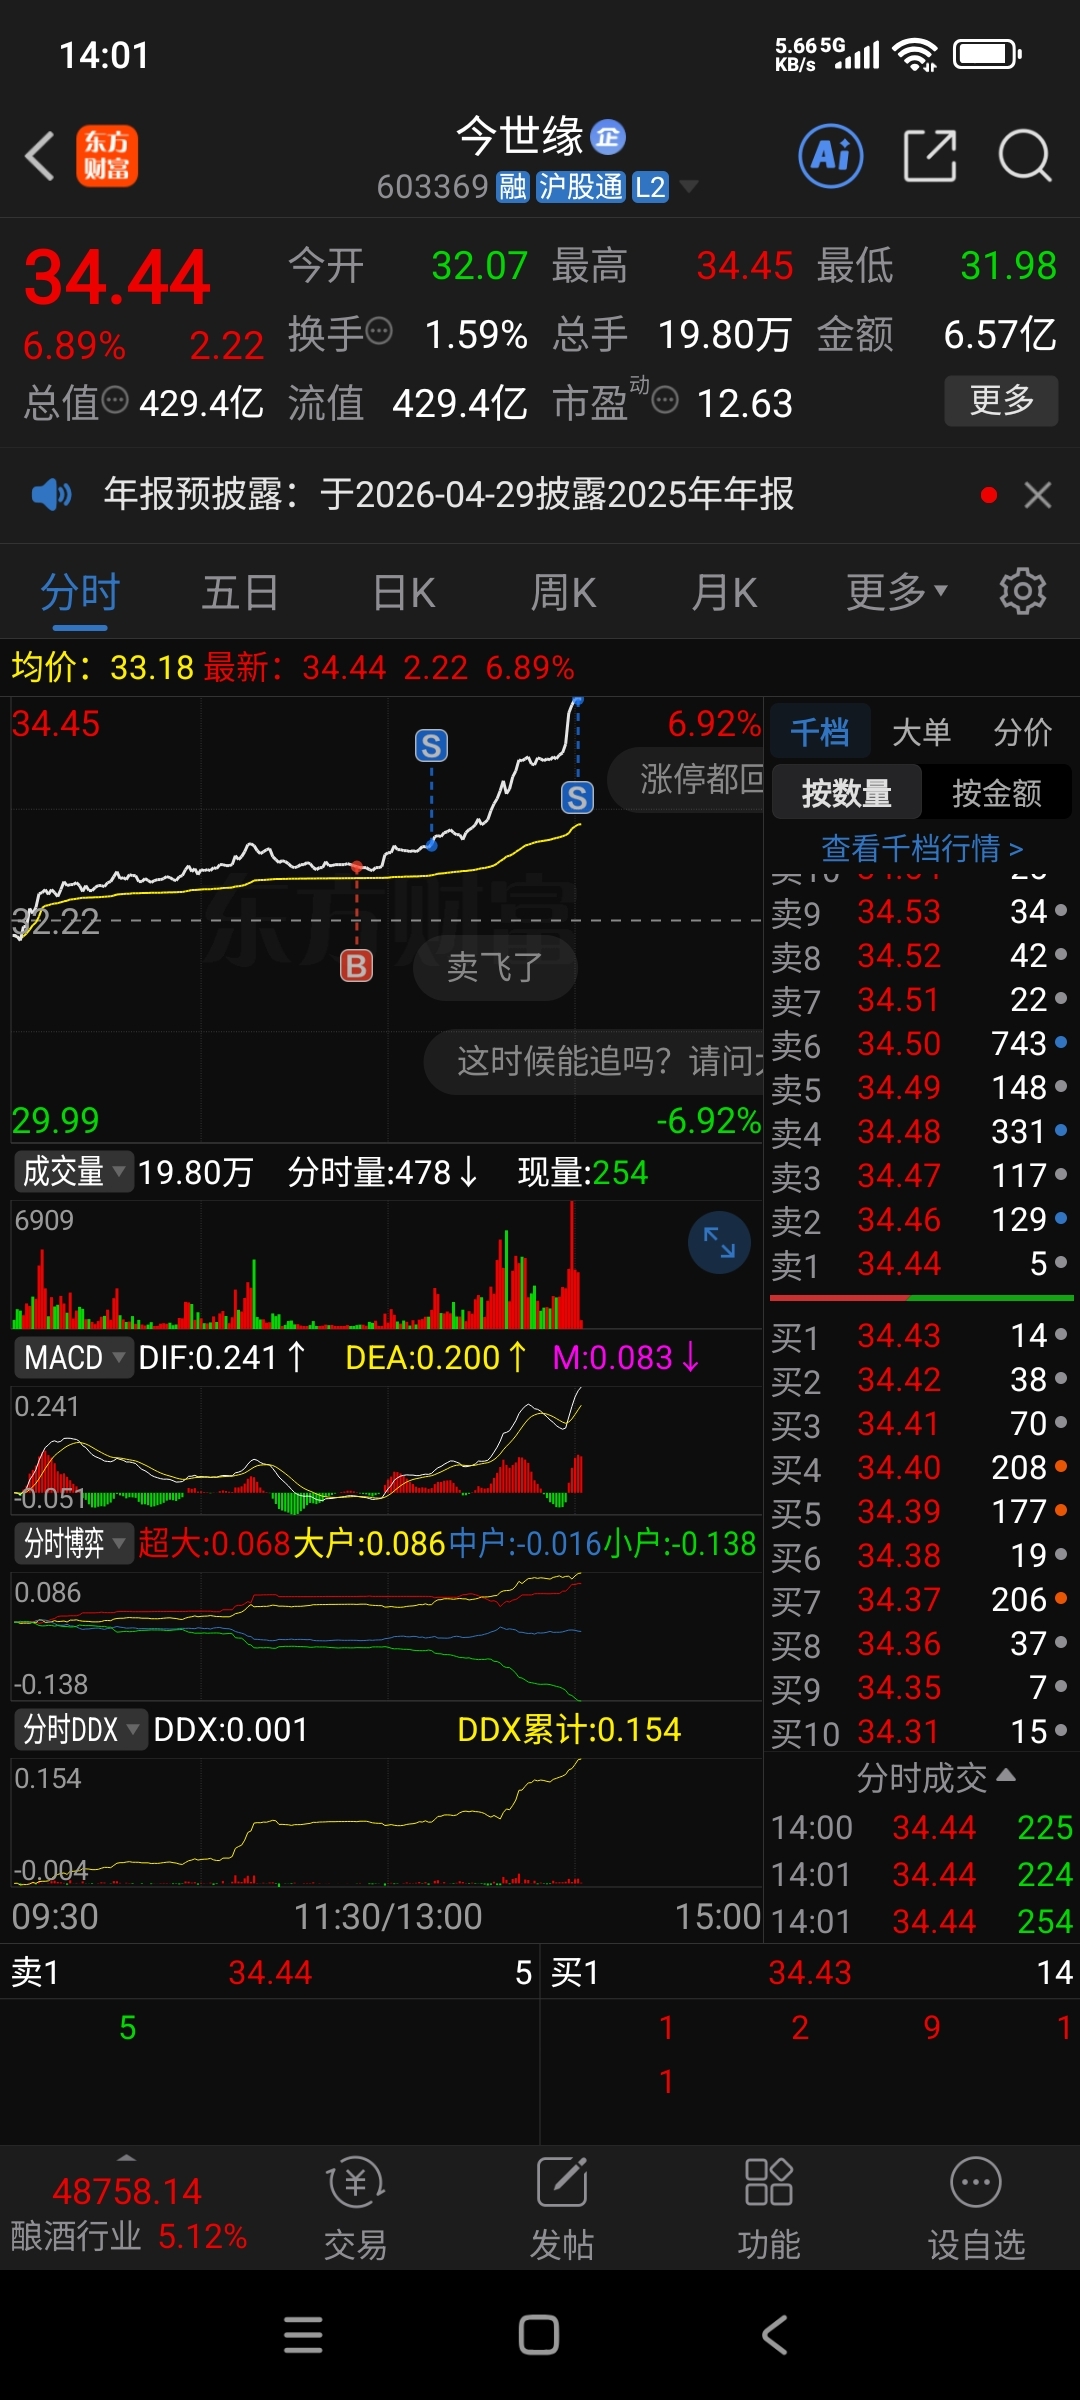This screenshot has height=2400, width=1080.
Task: Tap the 涨停都回 comment bubble
Action: coord(686,779)
